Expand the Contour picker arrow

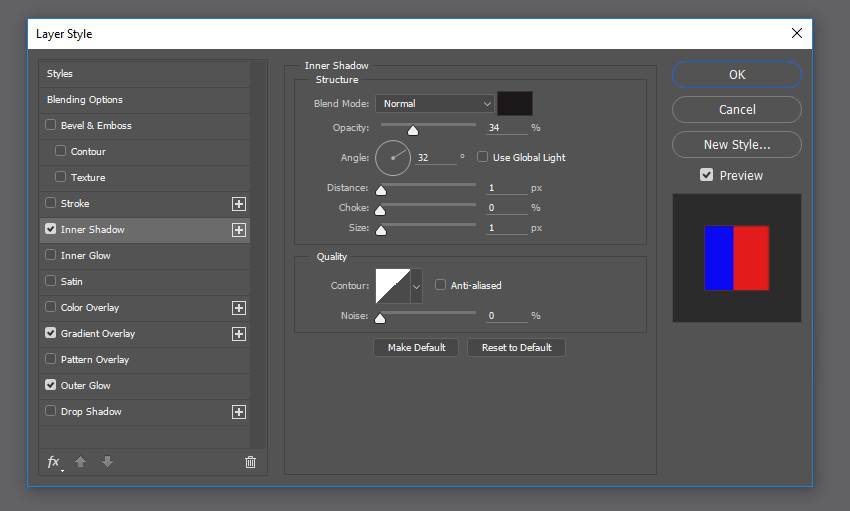tap(416, 286)
